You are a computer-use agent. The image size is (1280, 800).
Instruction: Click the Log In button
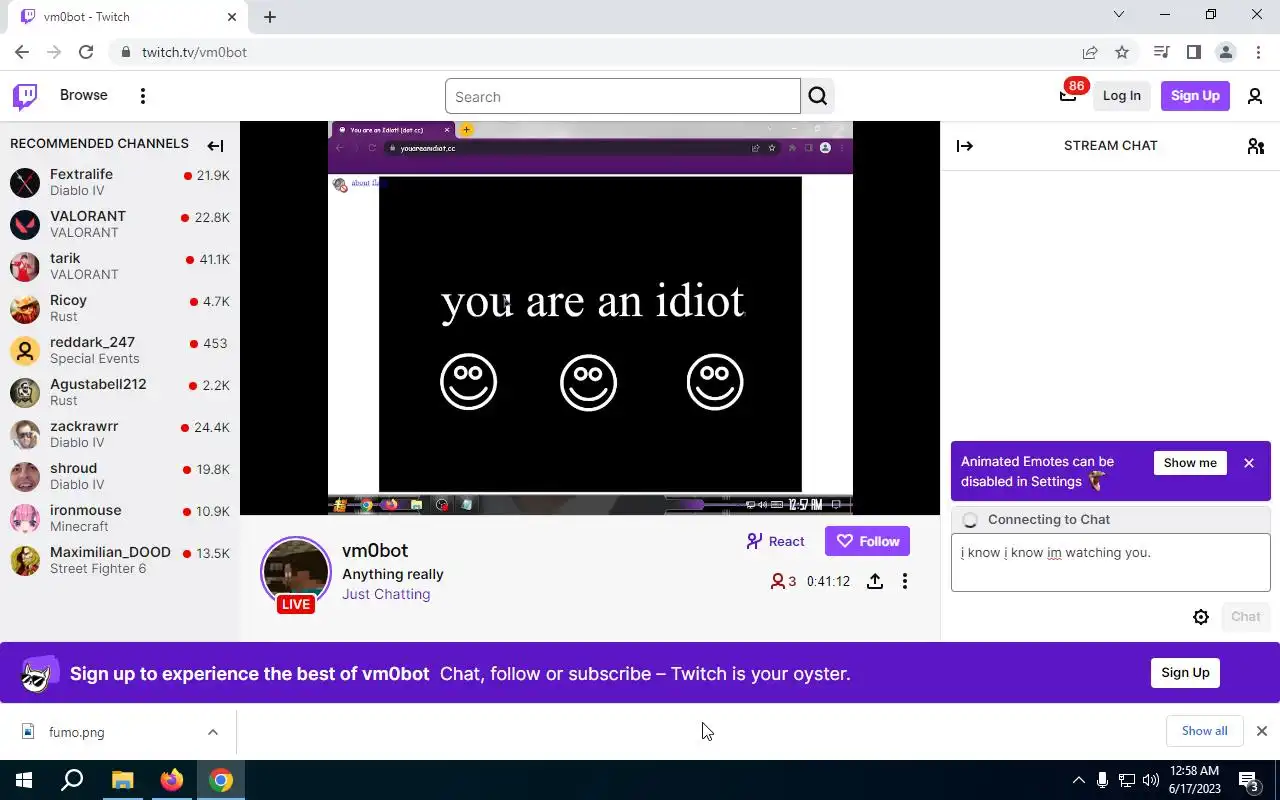point(1122,96)
